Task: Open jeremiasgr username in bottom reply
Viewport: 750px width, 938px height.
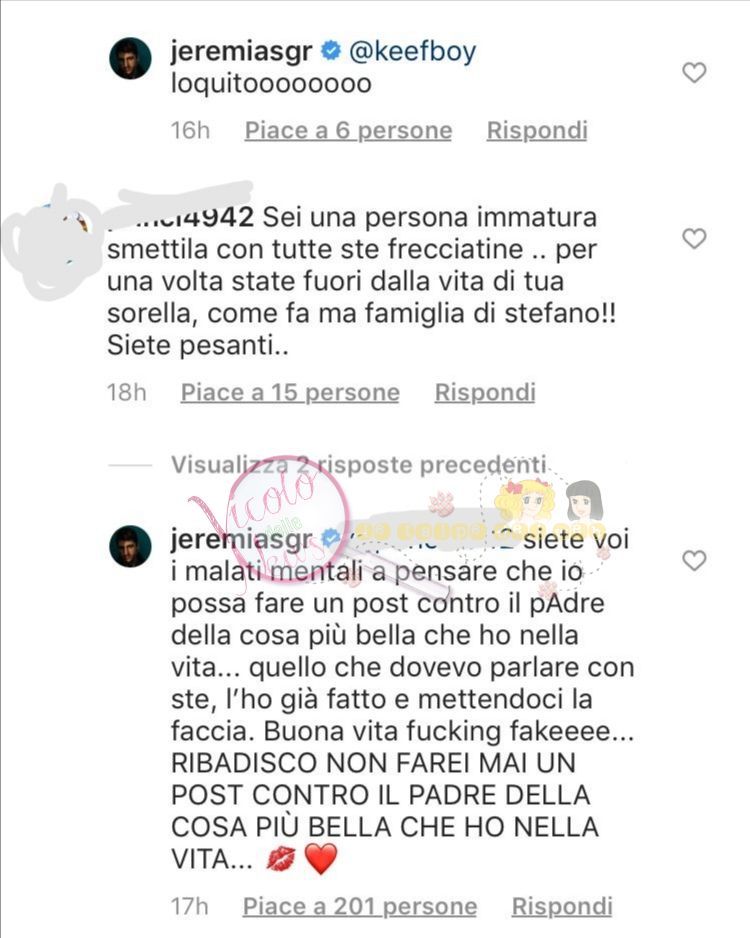Action: (241, 540)
